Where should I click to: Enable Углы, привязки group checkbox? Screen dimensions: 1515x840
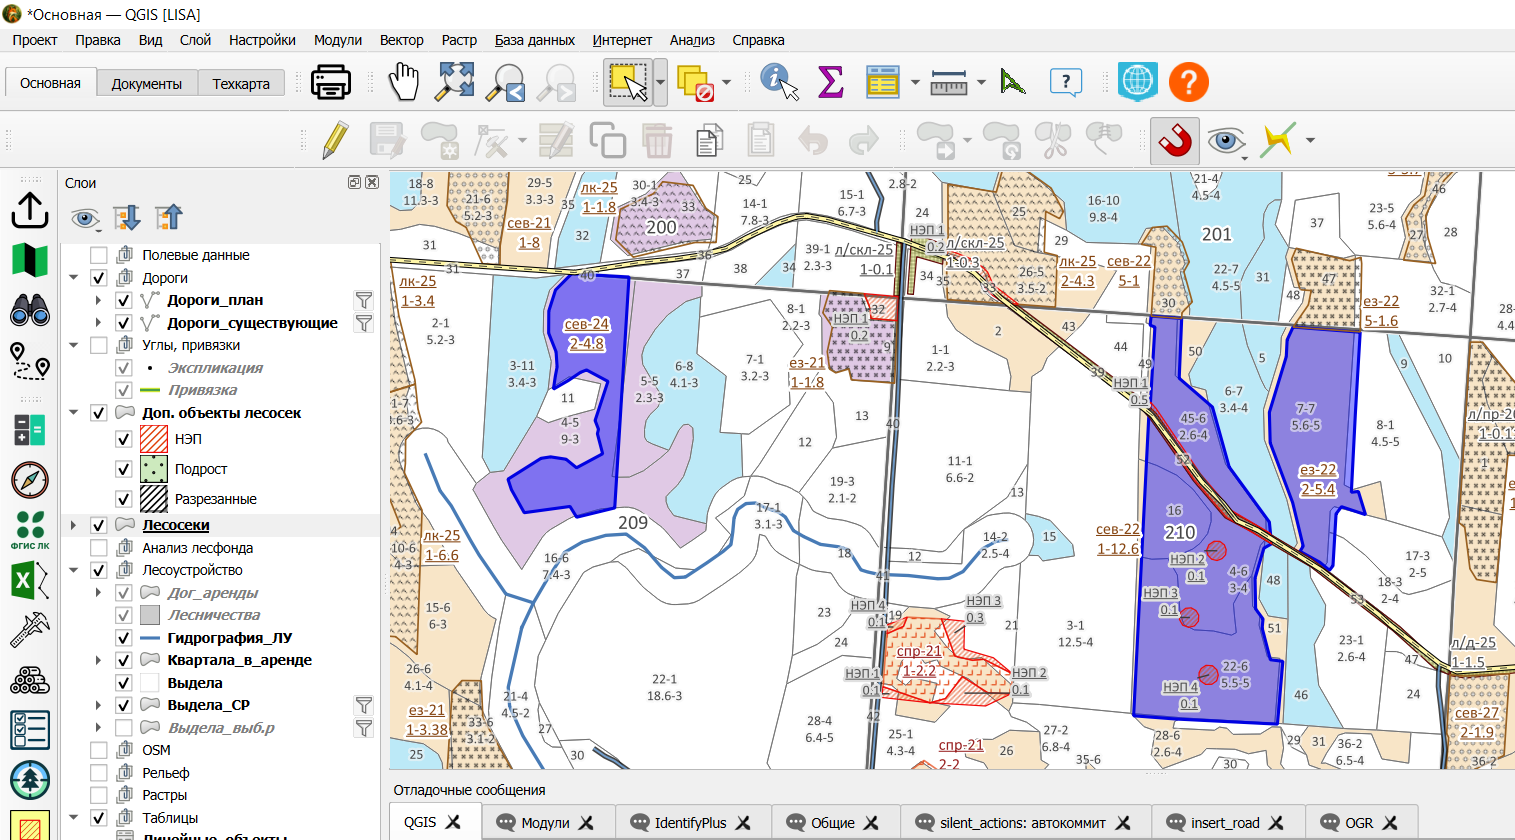99,345
